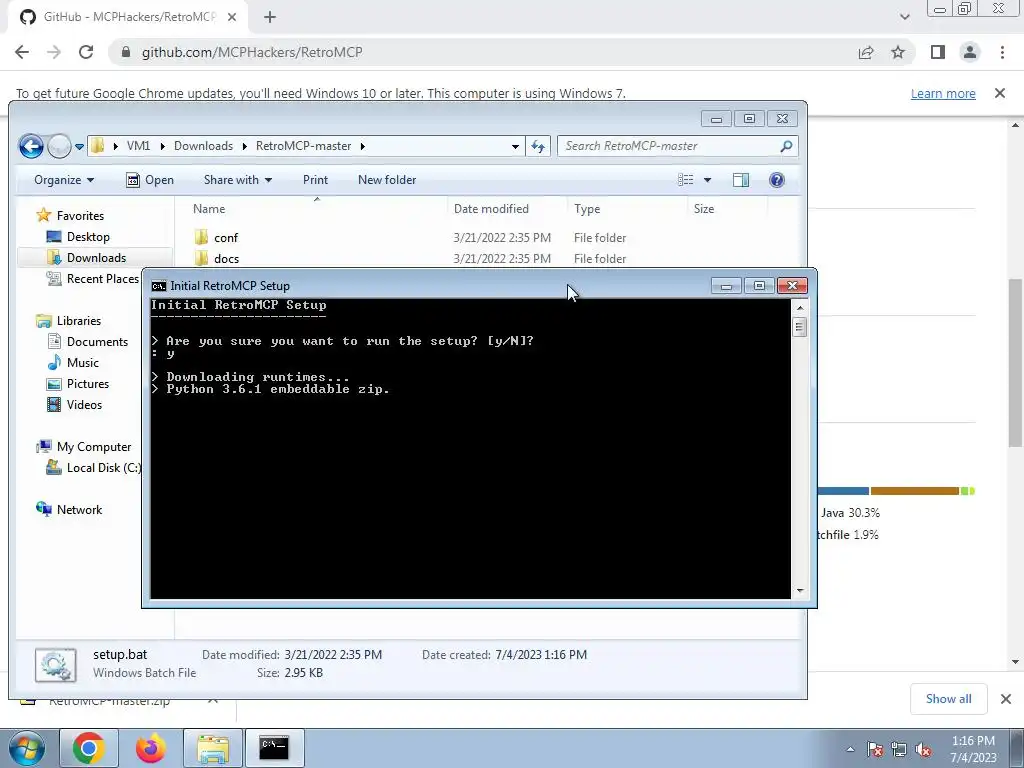Viewport: 1024px width, 768px height.
Task: Click Firefox taskbar icon
Action: coord(150,748)
